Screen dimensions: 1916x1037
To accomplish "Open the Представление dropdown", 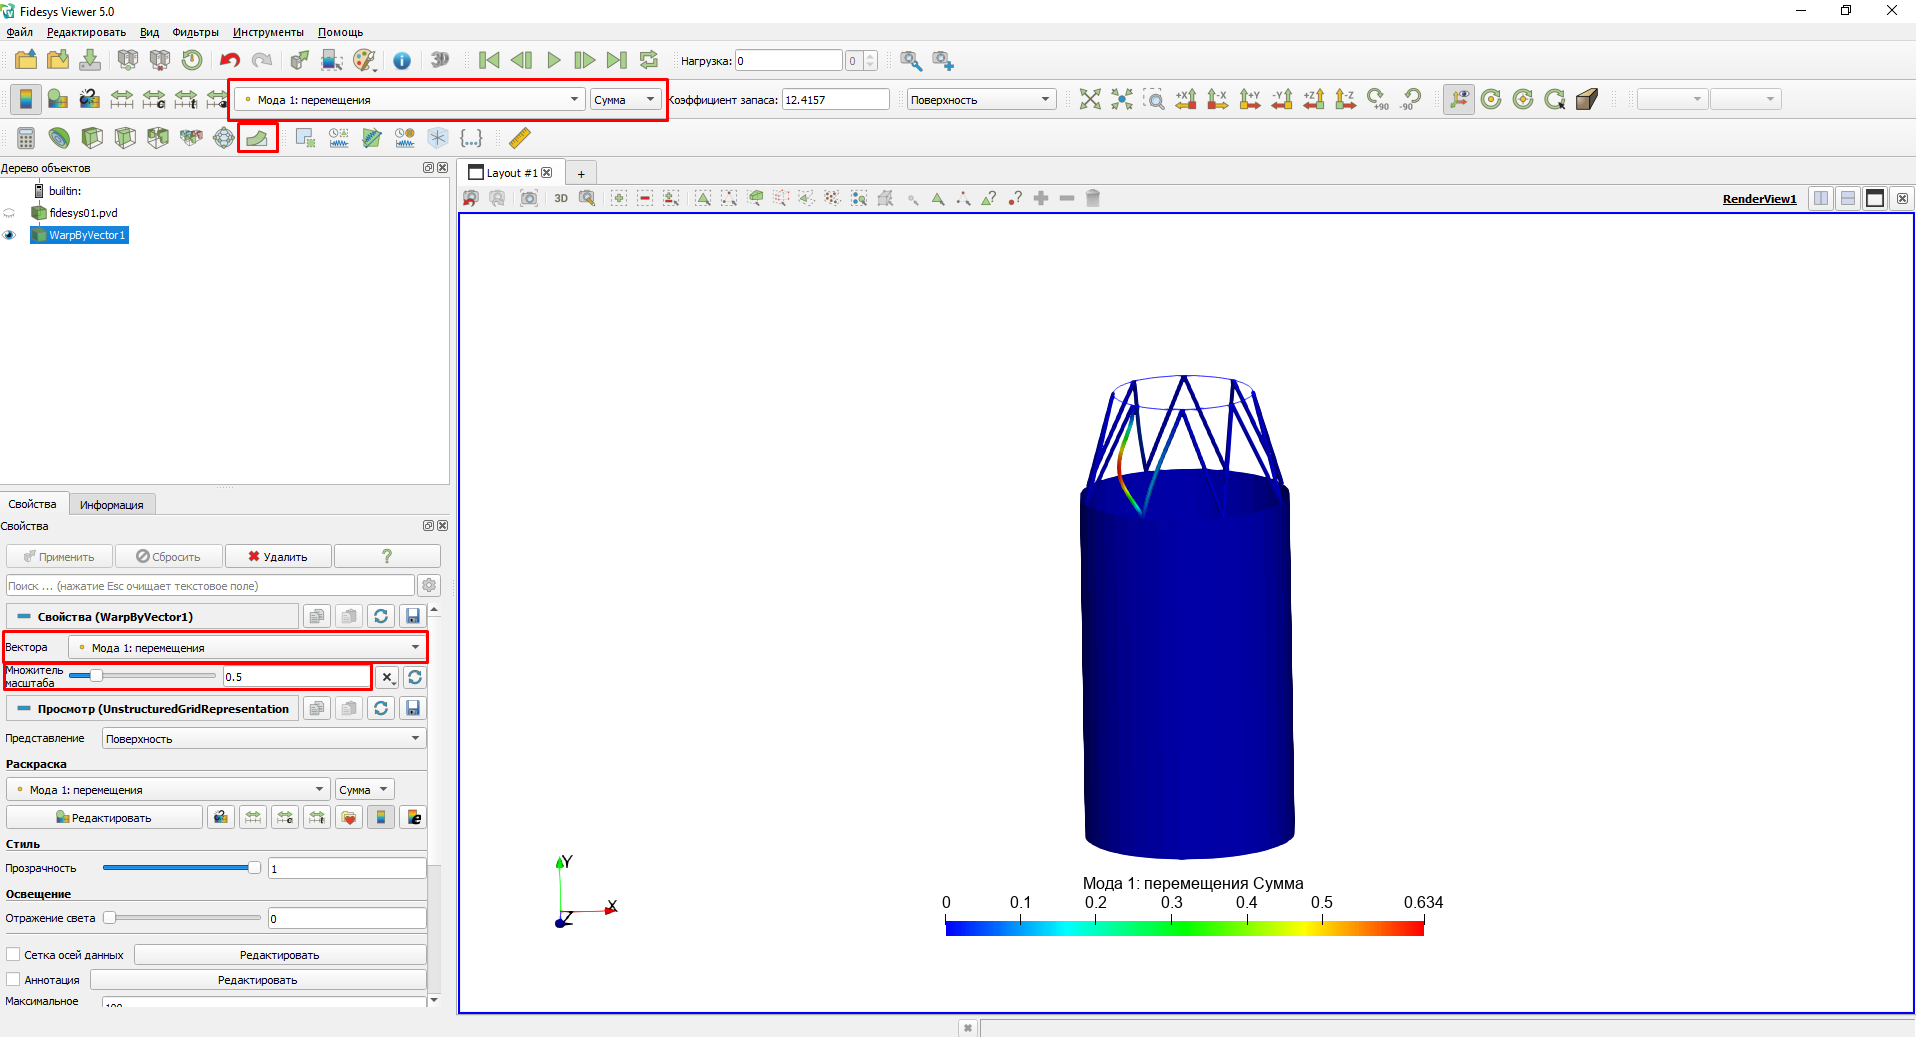I will (264, 738).
